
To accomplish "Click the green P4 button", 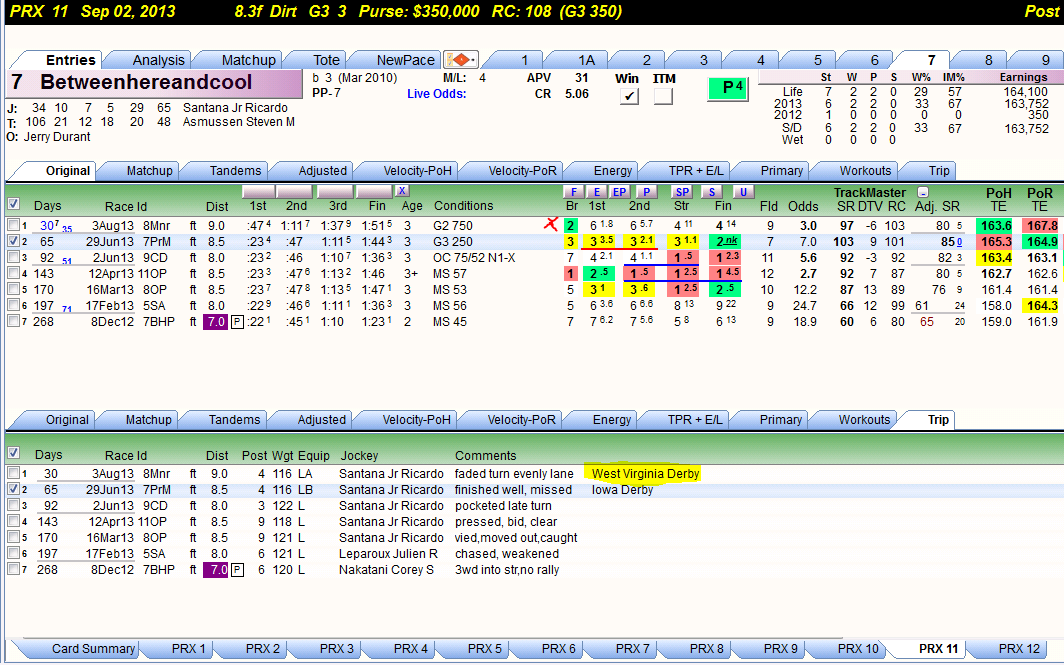I will pos(728,88).
